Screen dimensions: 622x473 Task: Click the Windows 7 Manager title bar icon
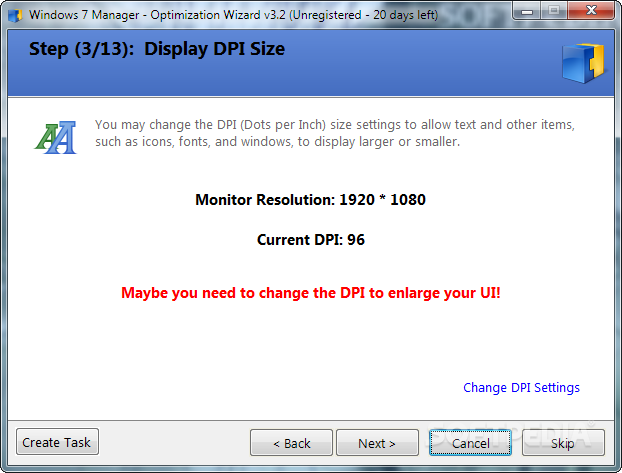click(15, 15)
